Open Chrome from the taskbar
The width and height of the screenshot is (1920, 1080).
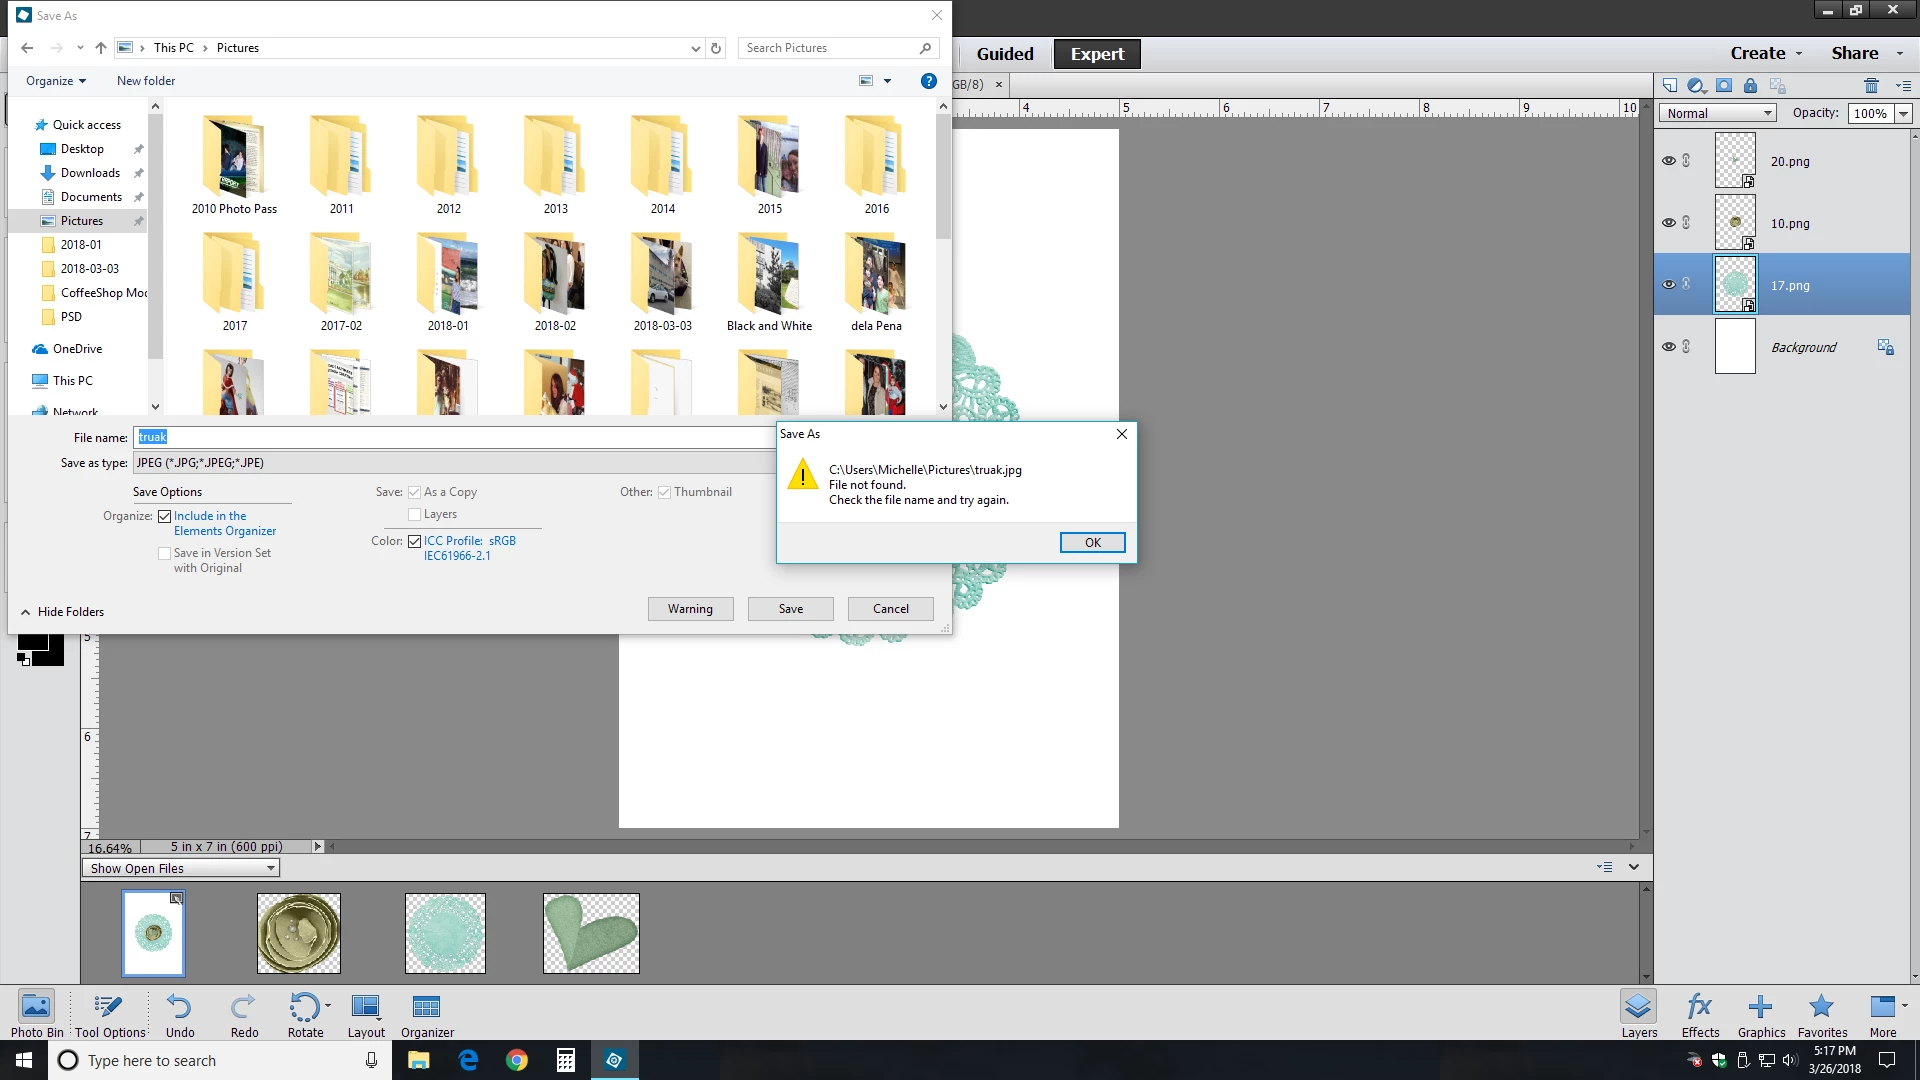click(517, 1060)
